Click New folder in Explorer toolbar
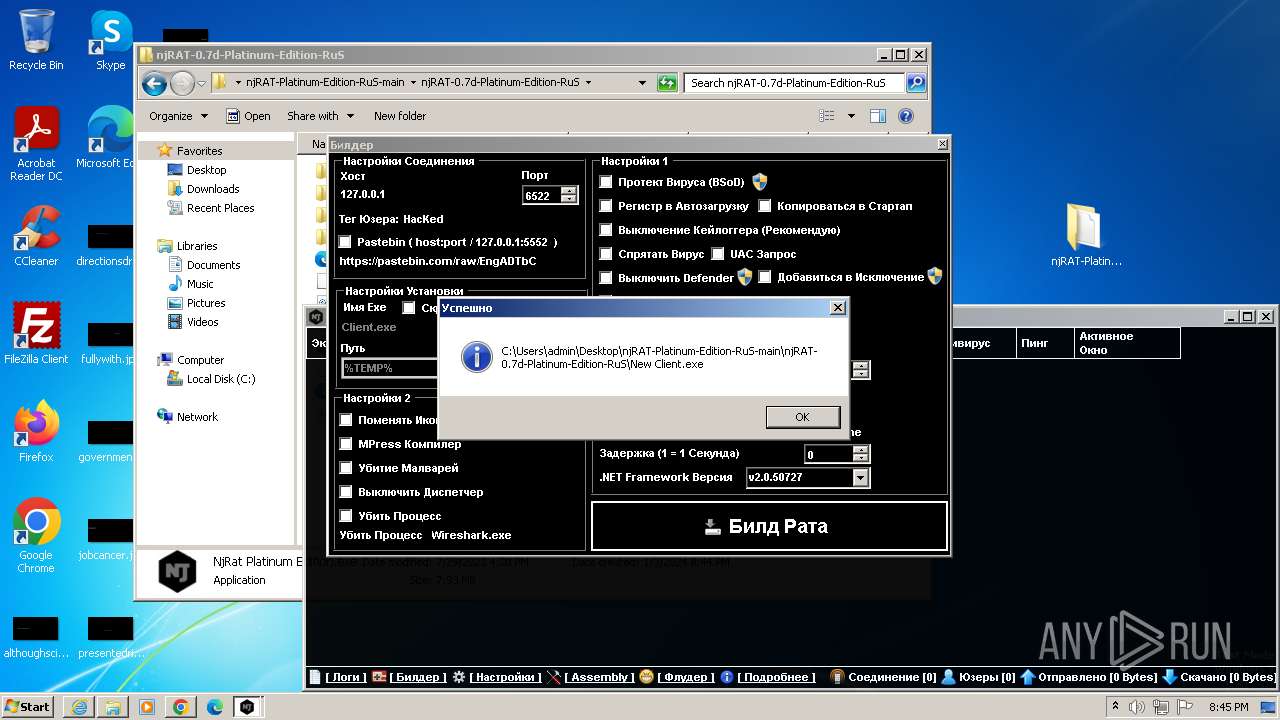Viewport: 1280px width, 720px height. point(400,116)
